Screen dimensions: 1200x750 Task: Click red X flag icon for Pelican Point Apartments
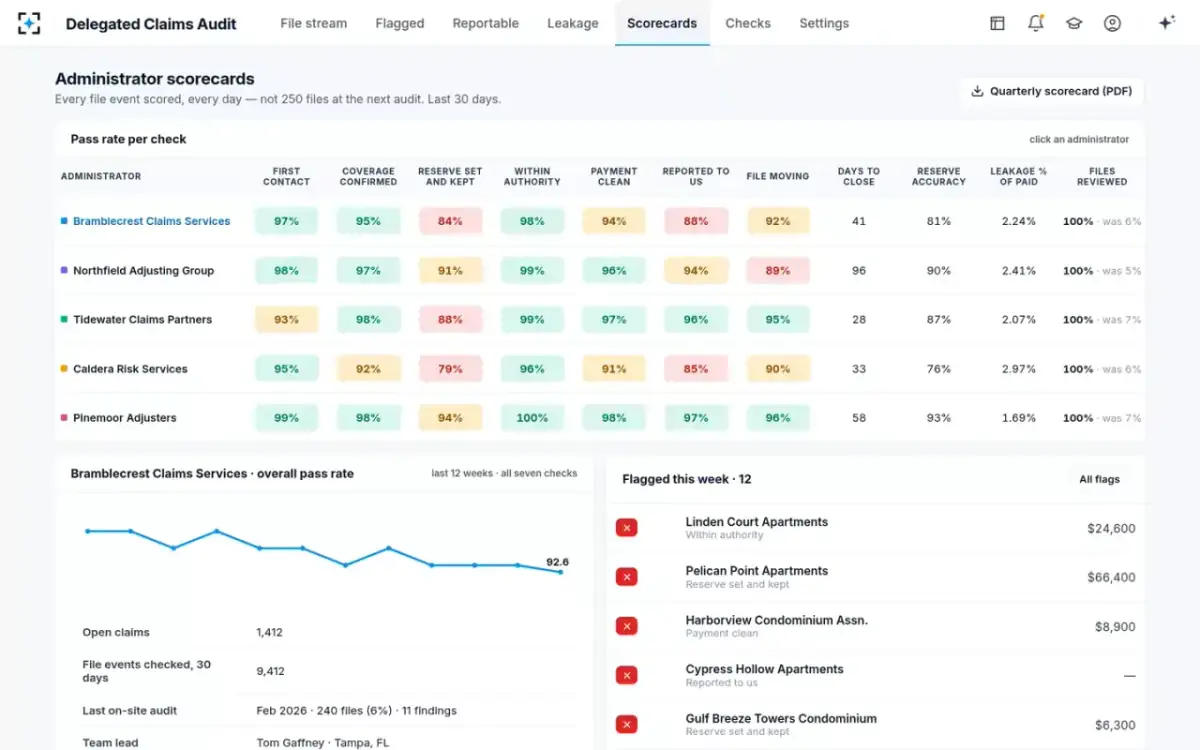coord(627,577)
